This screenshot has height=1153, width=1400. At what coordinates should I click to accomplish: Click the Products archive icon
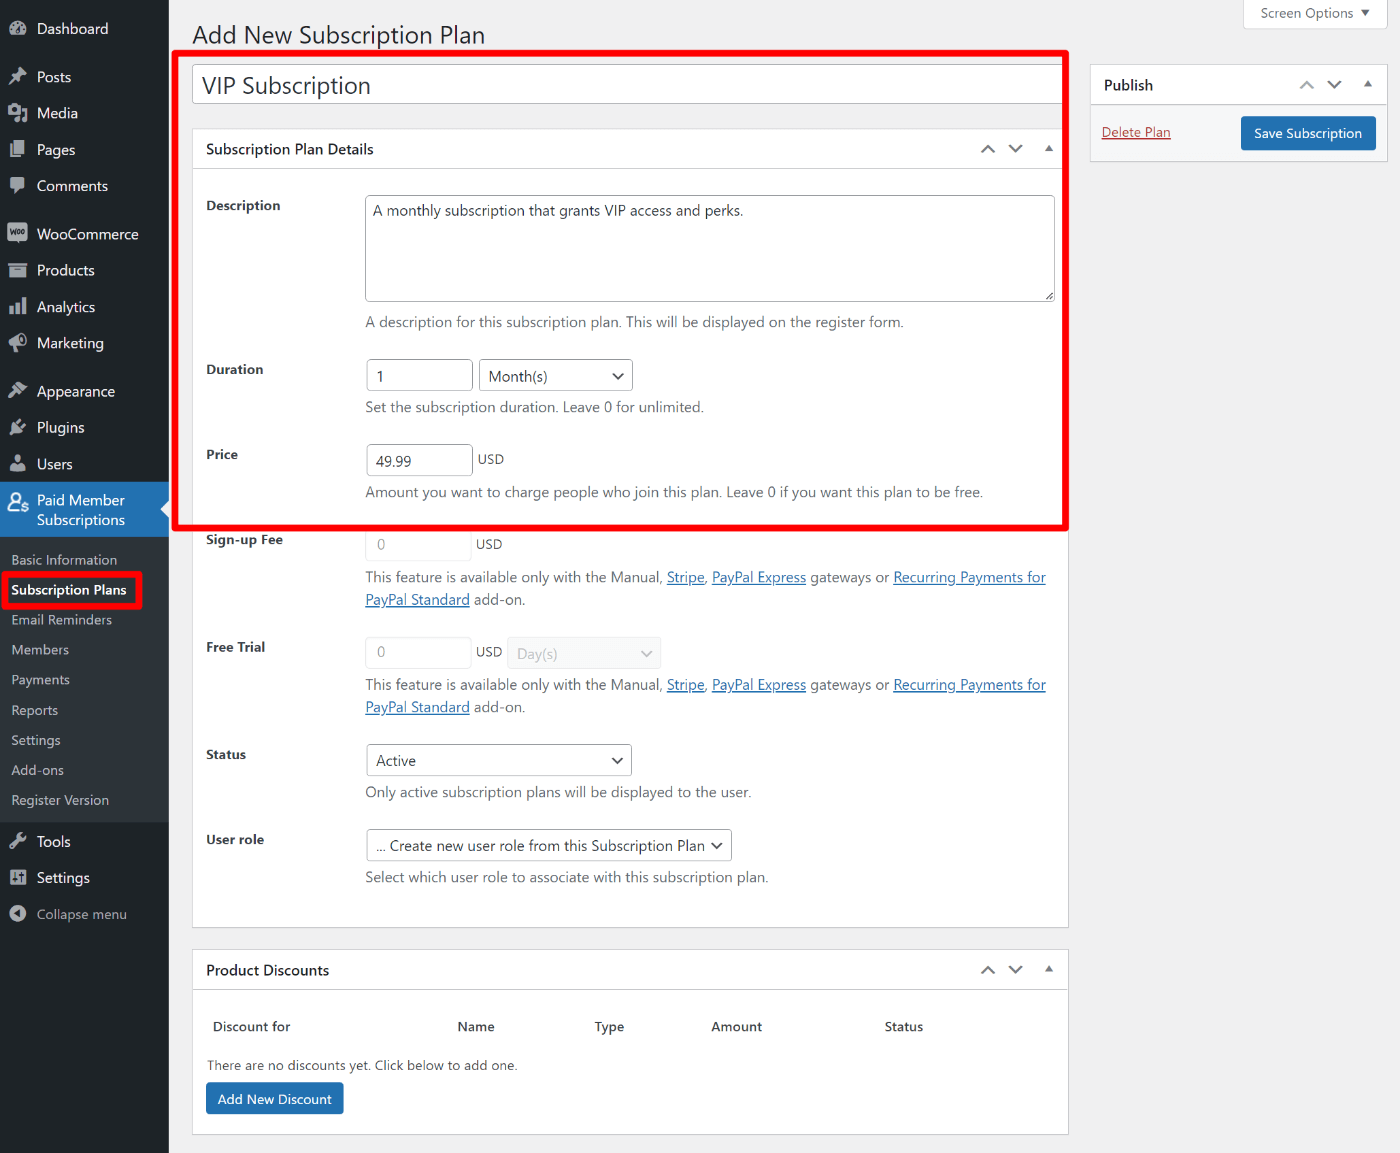18,270
